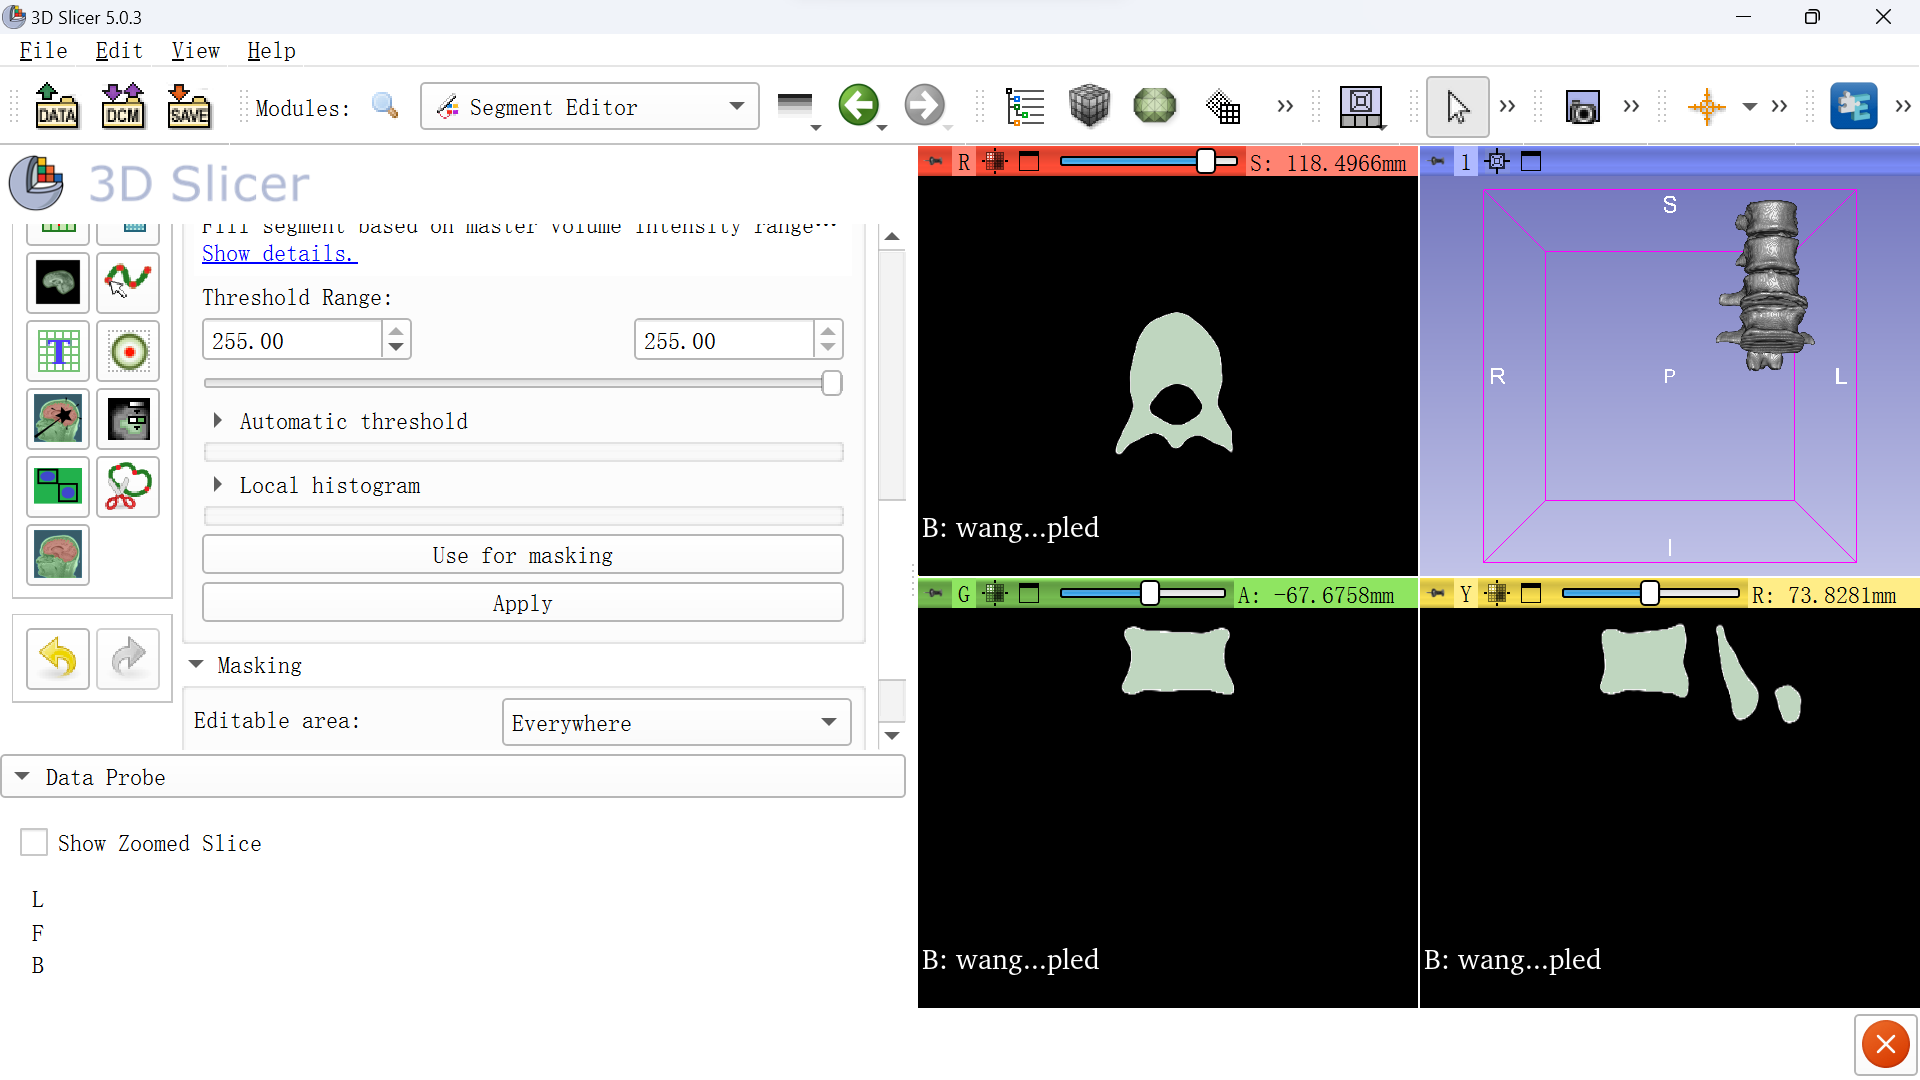Increase the lower threshold with up stepper

click(x=396, y=331)
